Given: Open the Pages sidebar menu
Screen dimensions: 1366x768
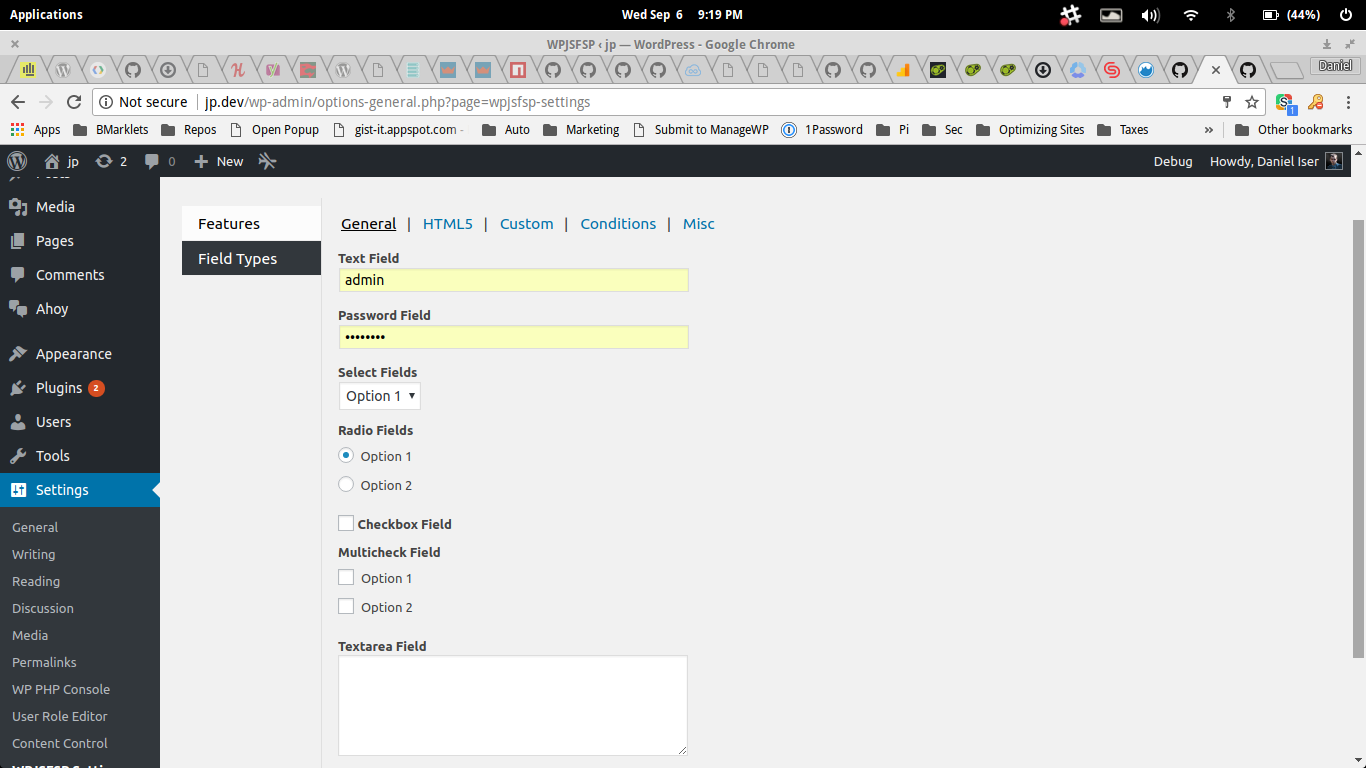Looking at the screenshot, I should point(80,241).
